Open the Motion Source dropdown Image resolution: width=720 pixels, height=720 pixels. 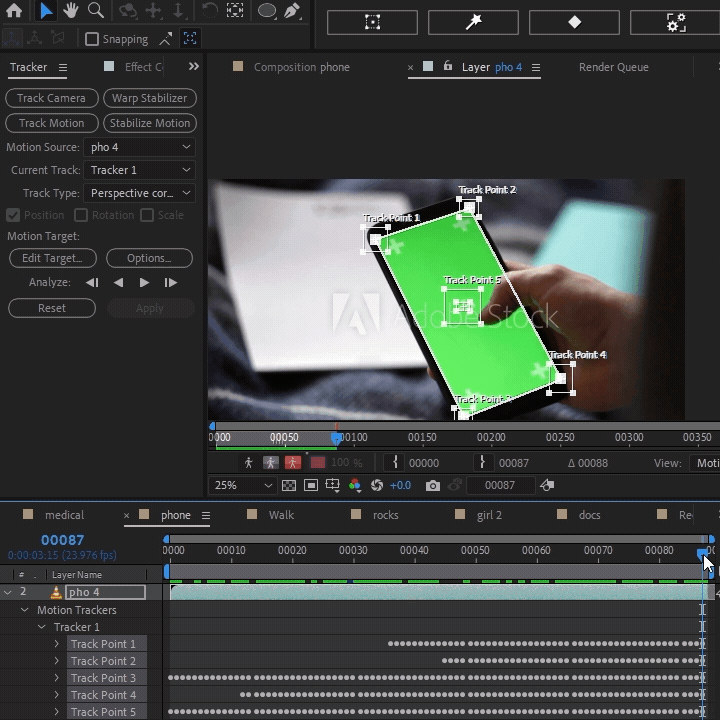139,147
